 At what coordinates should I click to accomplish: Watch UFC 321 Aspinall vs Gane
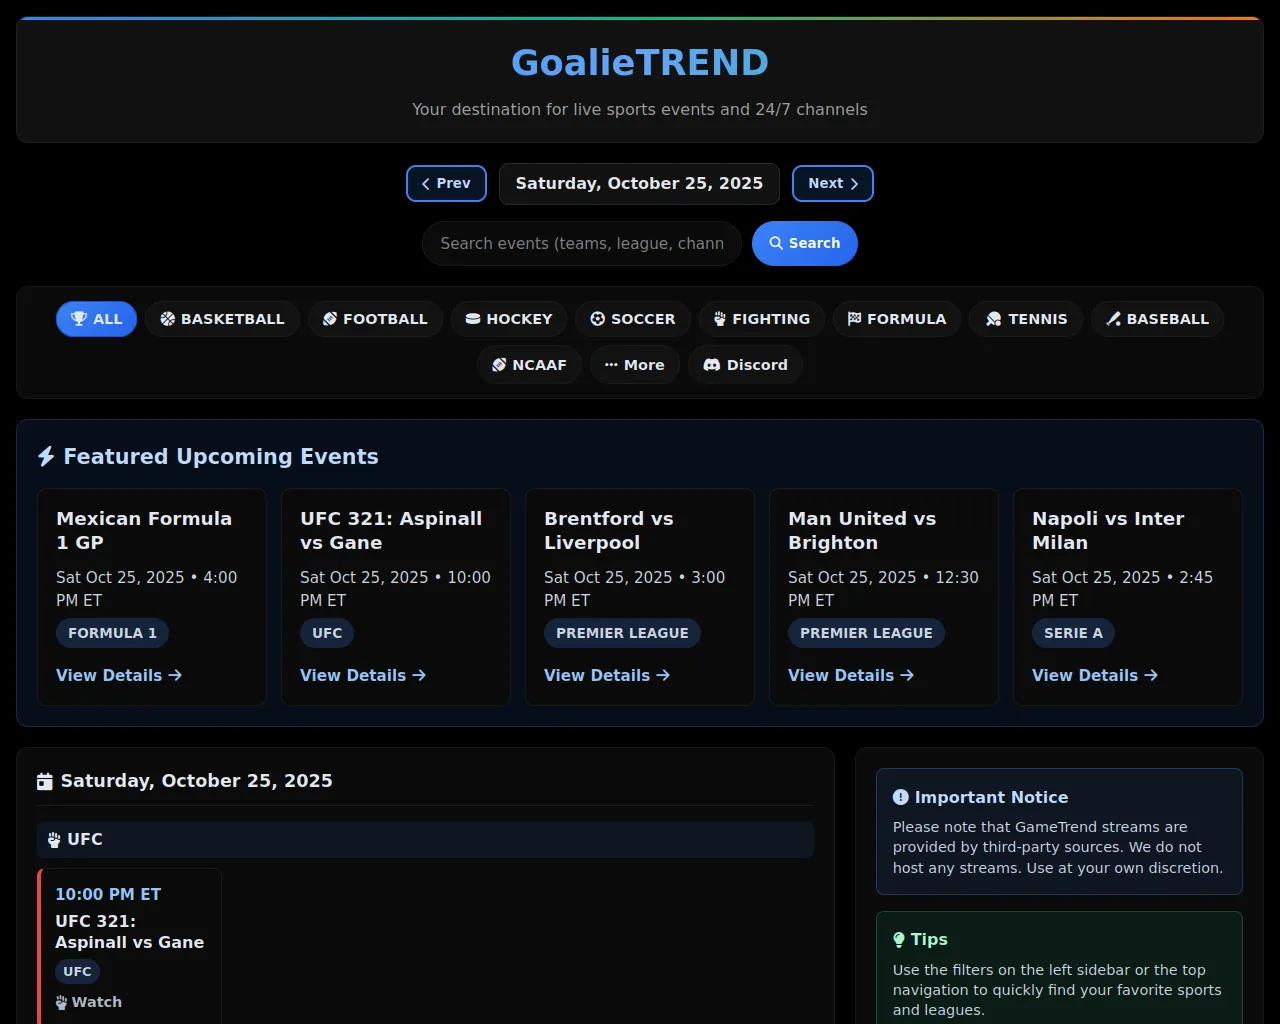pyautogui.click(x=89, y=1002)
